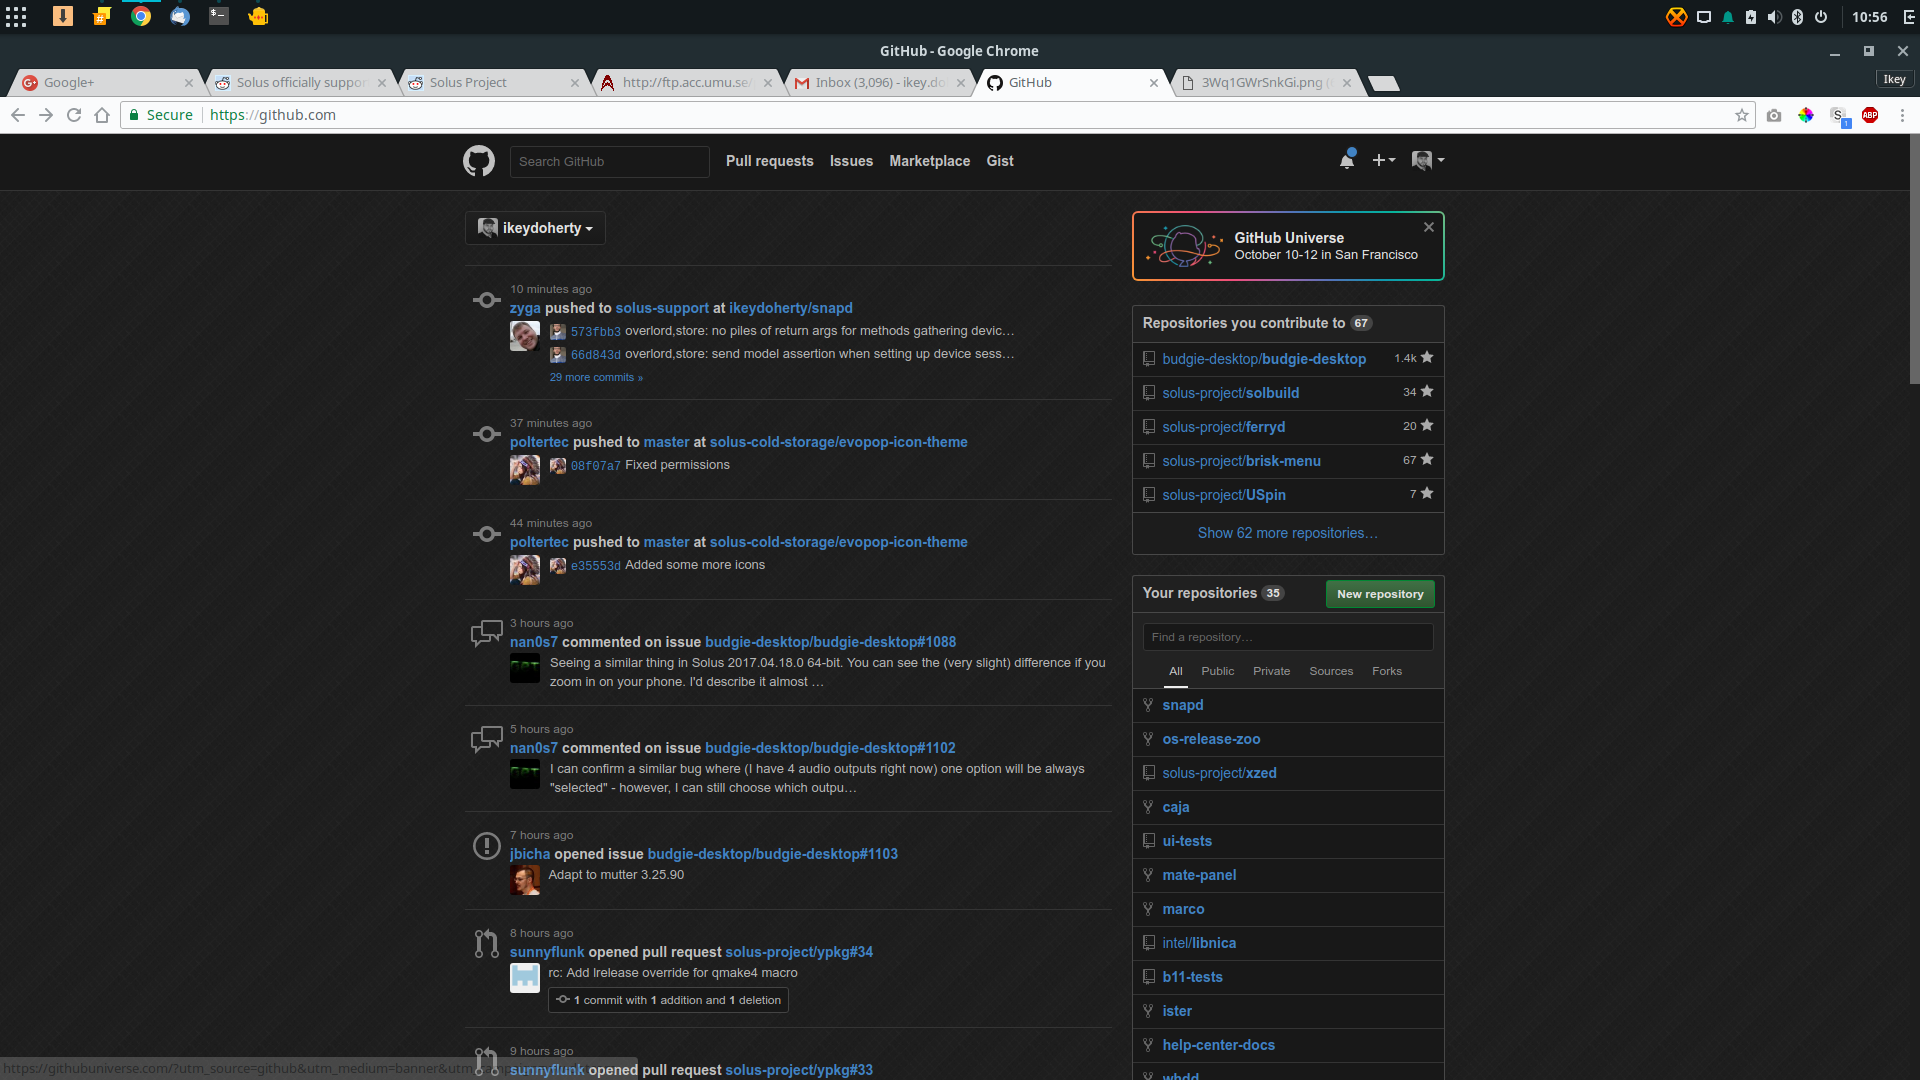Open Marketplace page
This screenshot has height=1080, width=1920.
[929, 161]
